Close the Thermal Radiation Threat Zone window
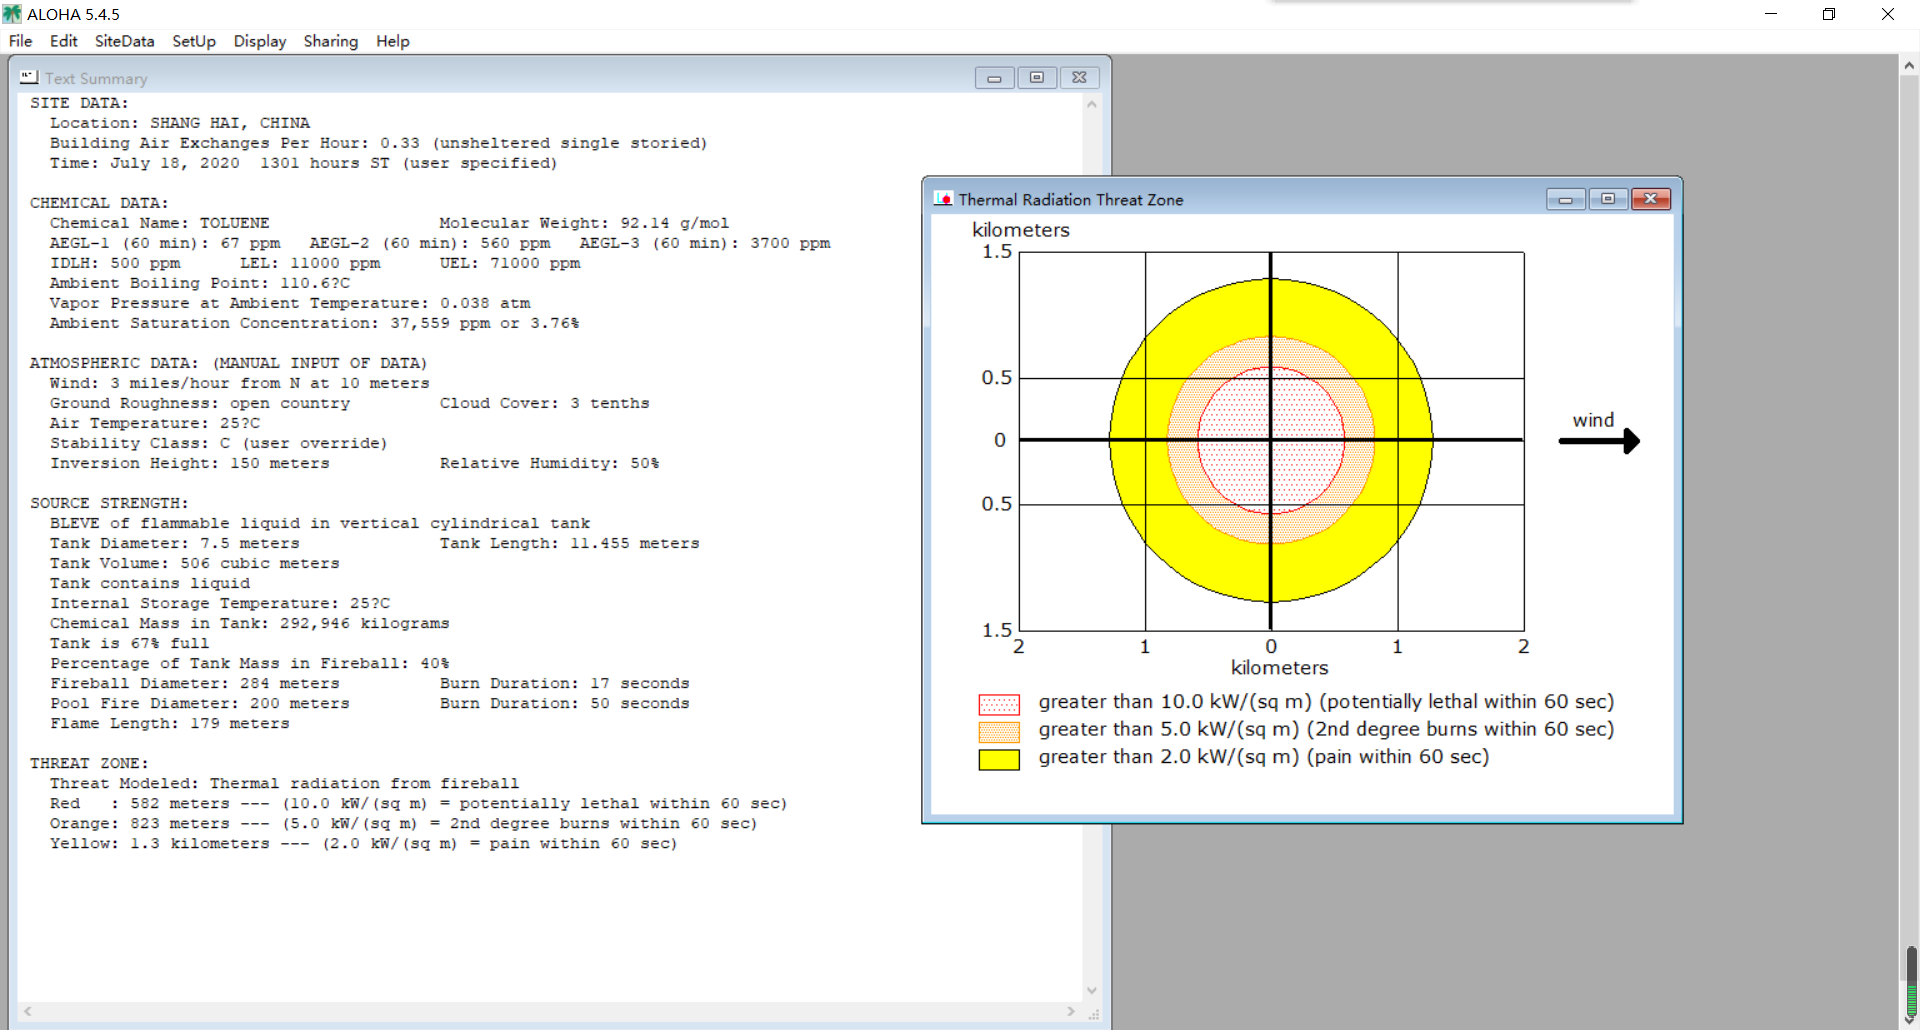This screenshot has width=1920, height=1030. [1651, 199]
